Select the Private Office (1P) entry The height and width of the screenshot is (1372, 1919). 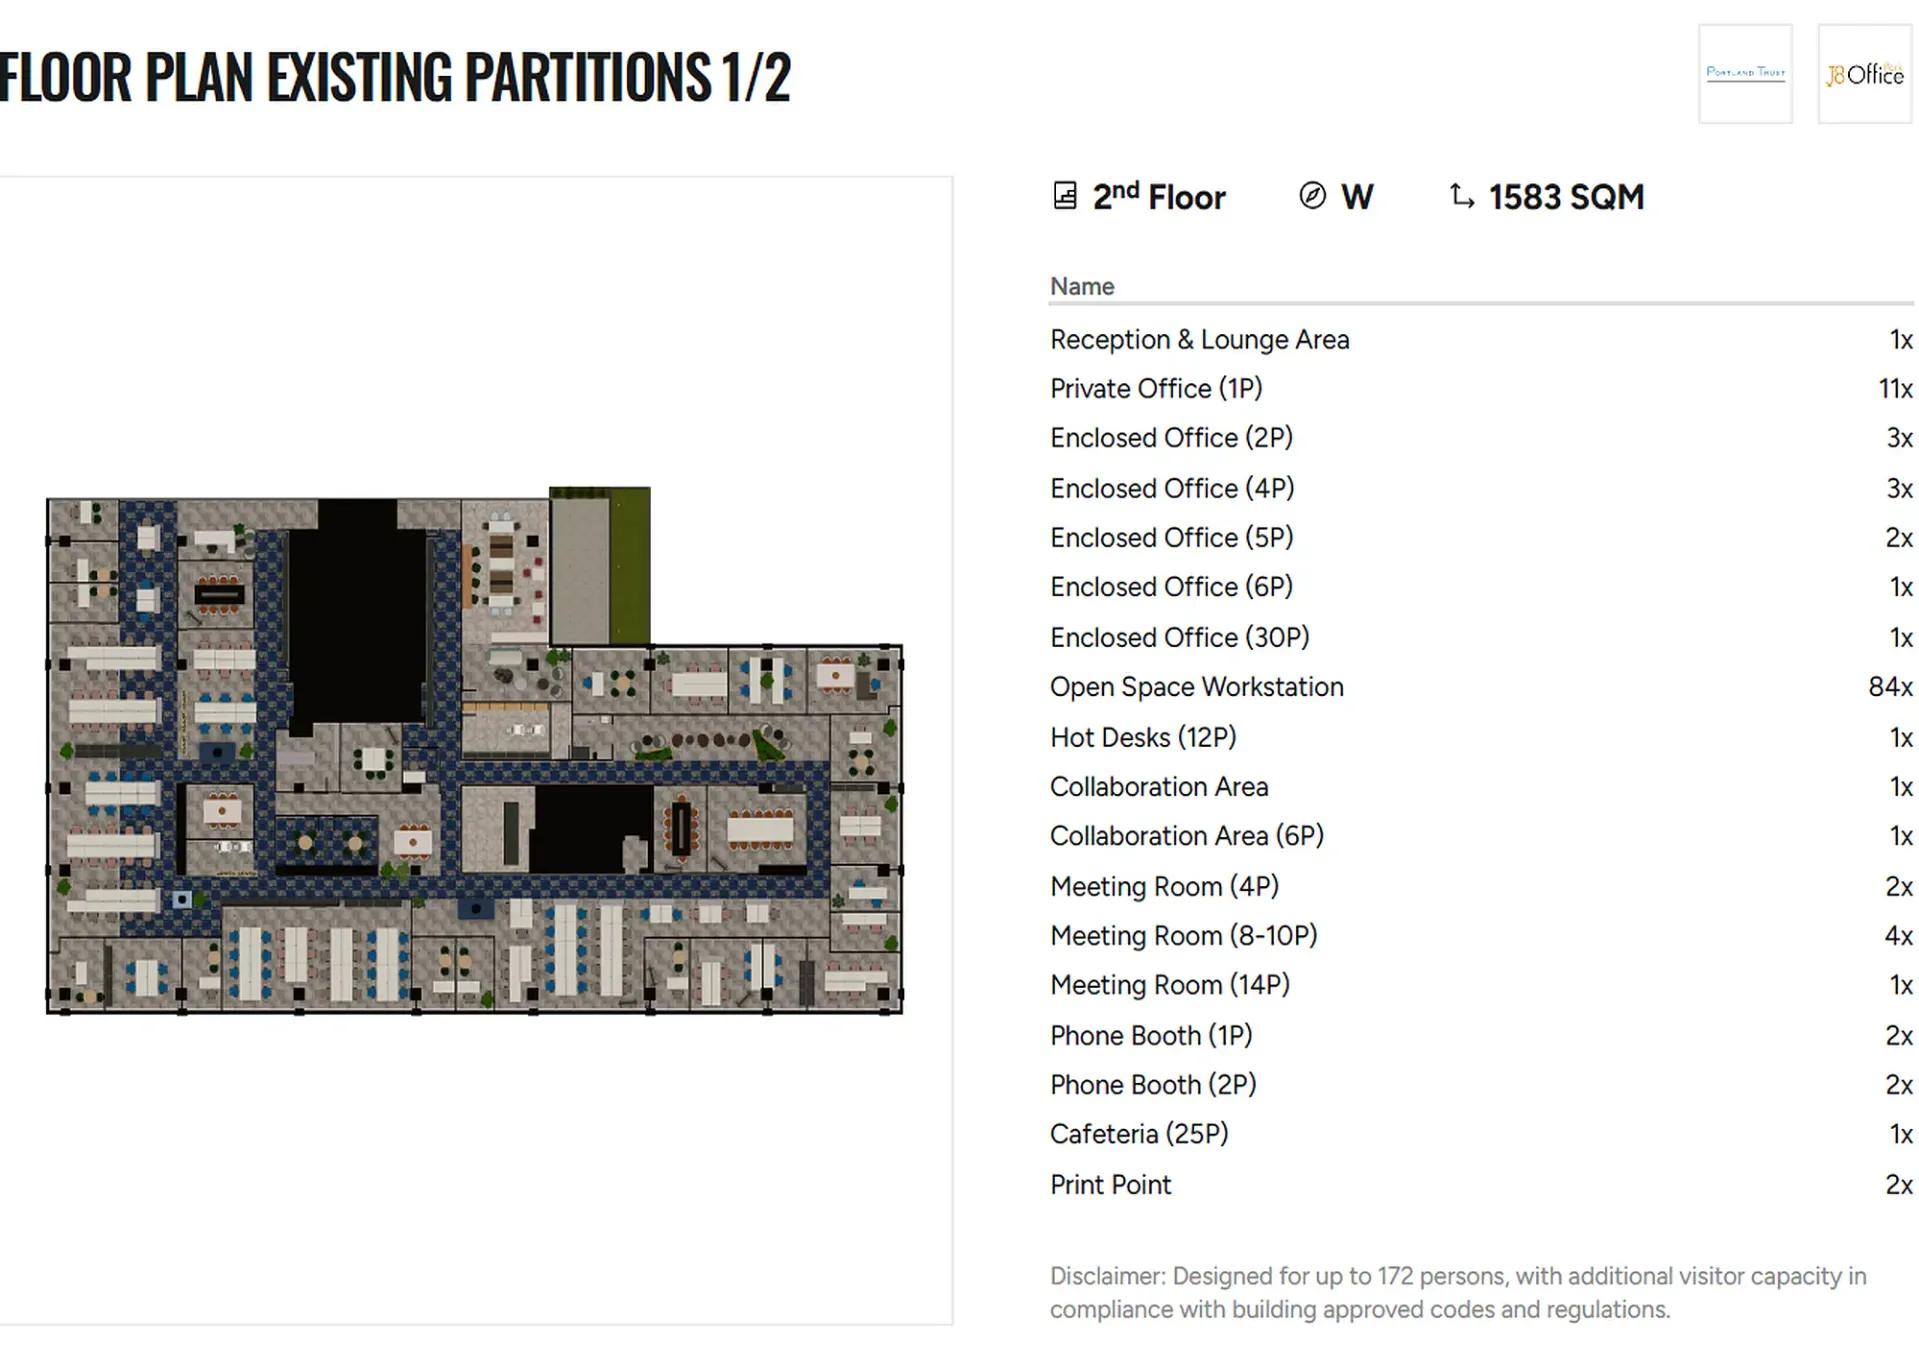(x=1156, y=389)
